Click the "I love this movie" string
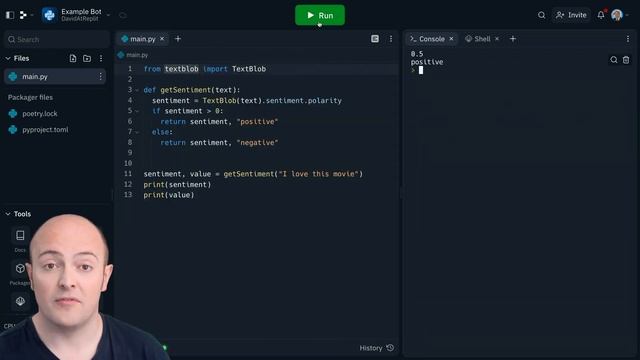 318,174
